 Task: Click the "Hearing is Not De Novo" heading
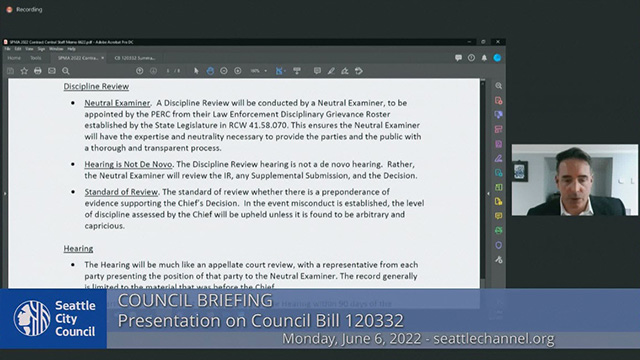pos(128,164)
